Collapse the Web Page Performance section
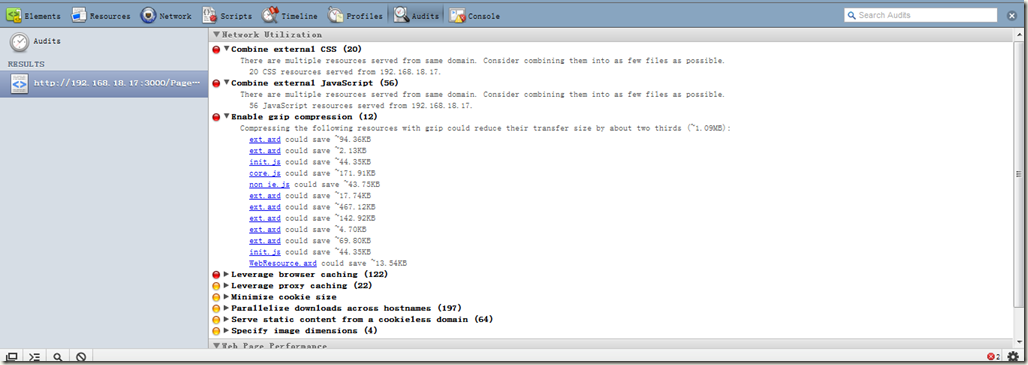This screenshot has width=1028, height=365. (216, 345)
